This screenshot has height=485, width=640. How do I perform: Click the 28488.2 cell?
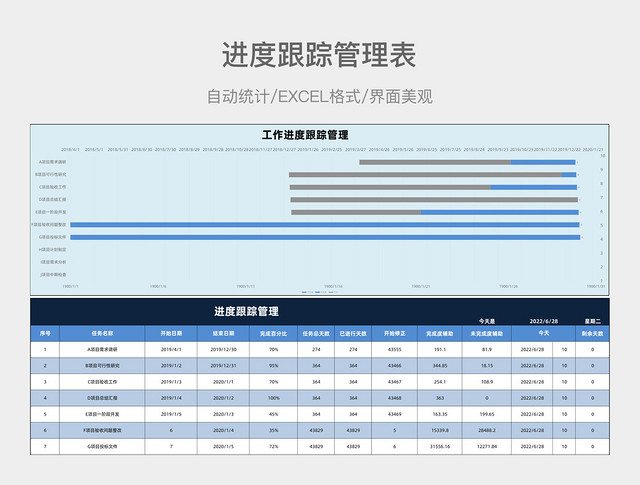point(487,430)
